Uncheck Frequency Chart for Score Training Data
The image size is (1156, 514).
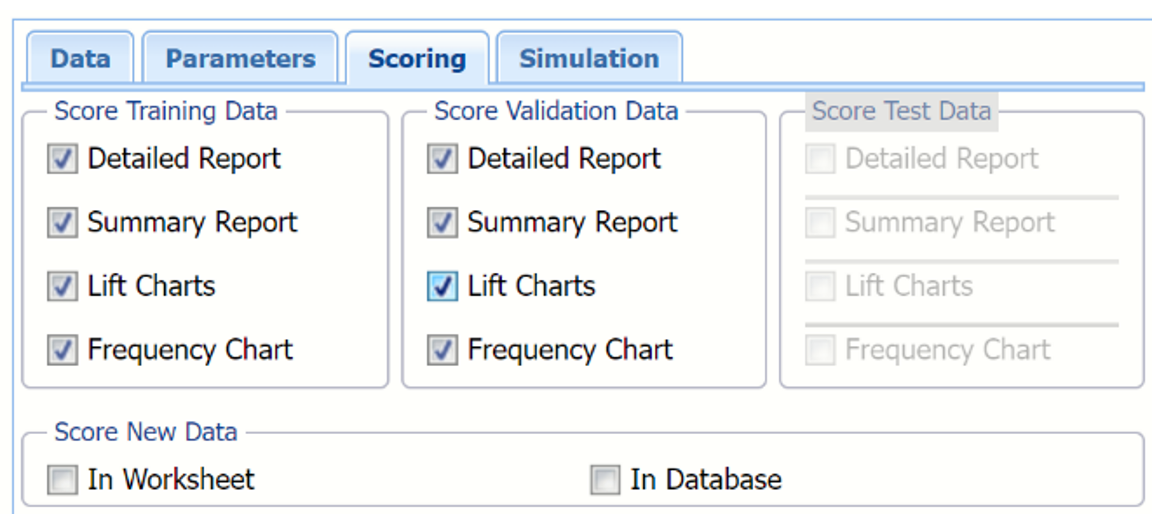62,350
